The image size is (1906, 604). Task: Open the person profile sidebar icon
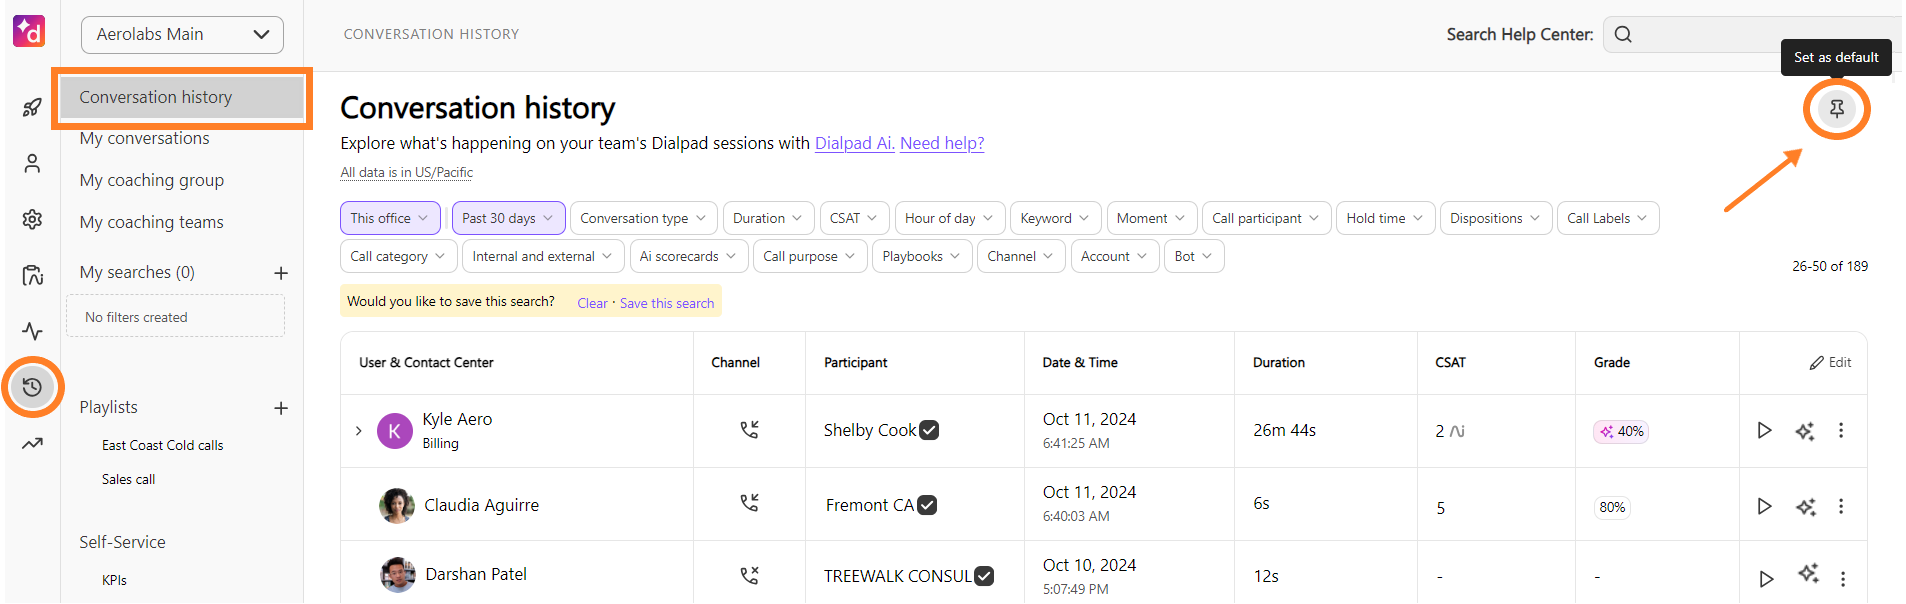pos(32,163)
